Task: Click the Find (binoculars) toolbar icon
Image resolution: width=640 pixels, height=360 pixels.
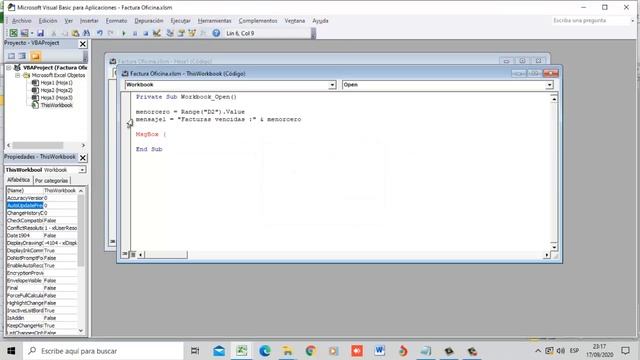Action: click(87, 33)
